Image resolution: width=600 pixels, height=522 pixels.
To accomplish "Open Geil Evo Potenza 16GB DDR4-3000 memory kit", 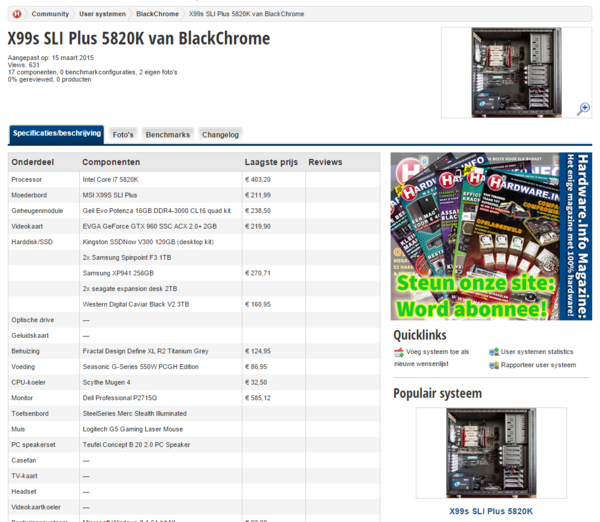I will click(x=157, y=211).
